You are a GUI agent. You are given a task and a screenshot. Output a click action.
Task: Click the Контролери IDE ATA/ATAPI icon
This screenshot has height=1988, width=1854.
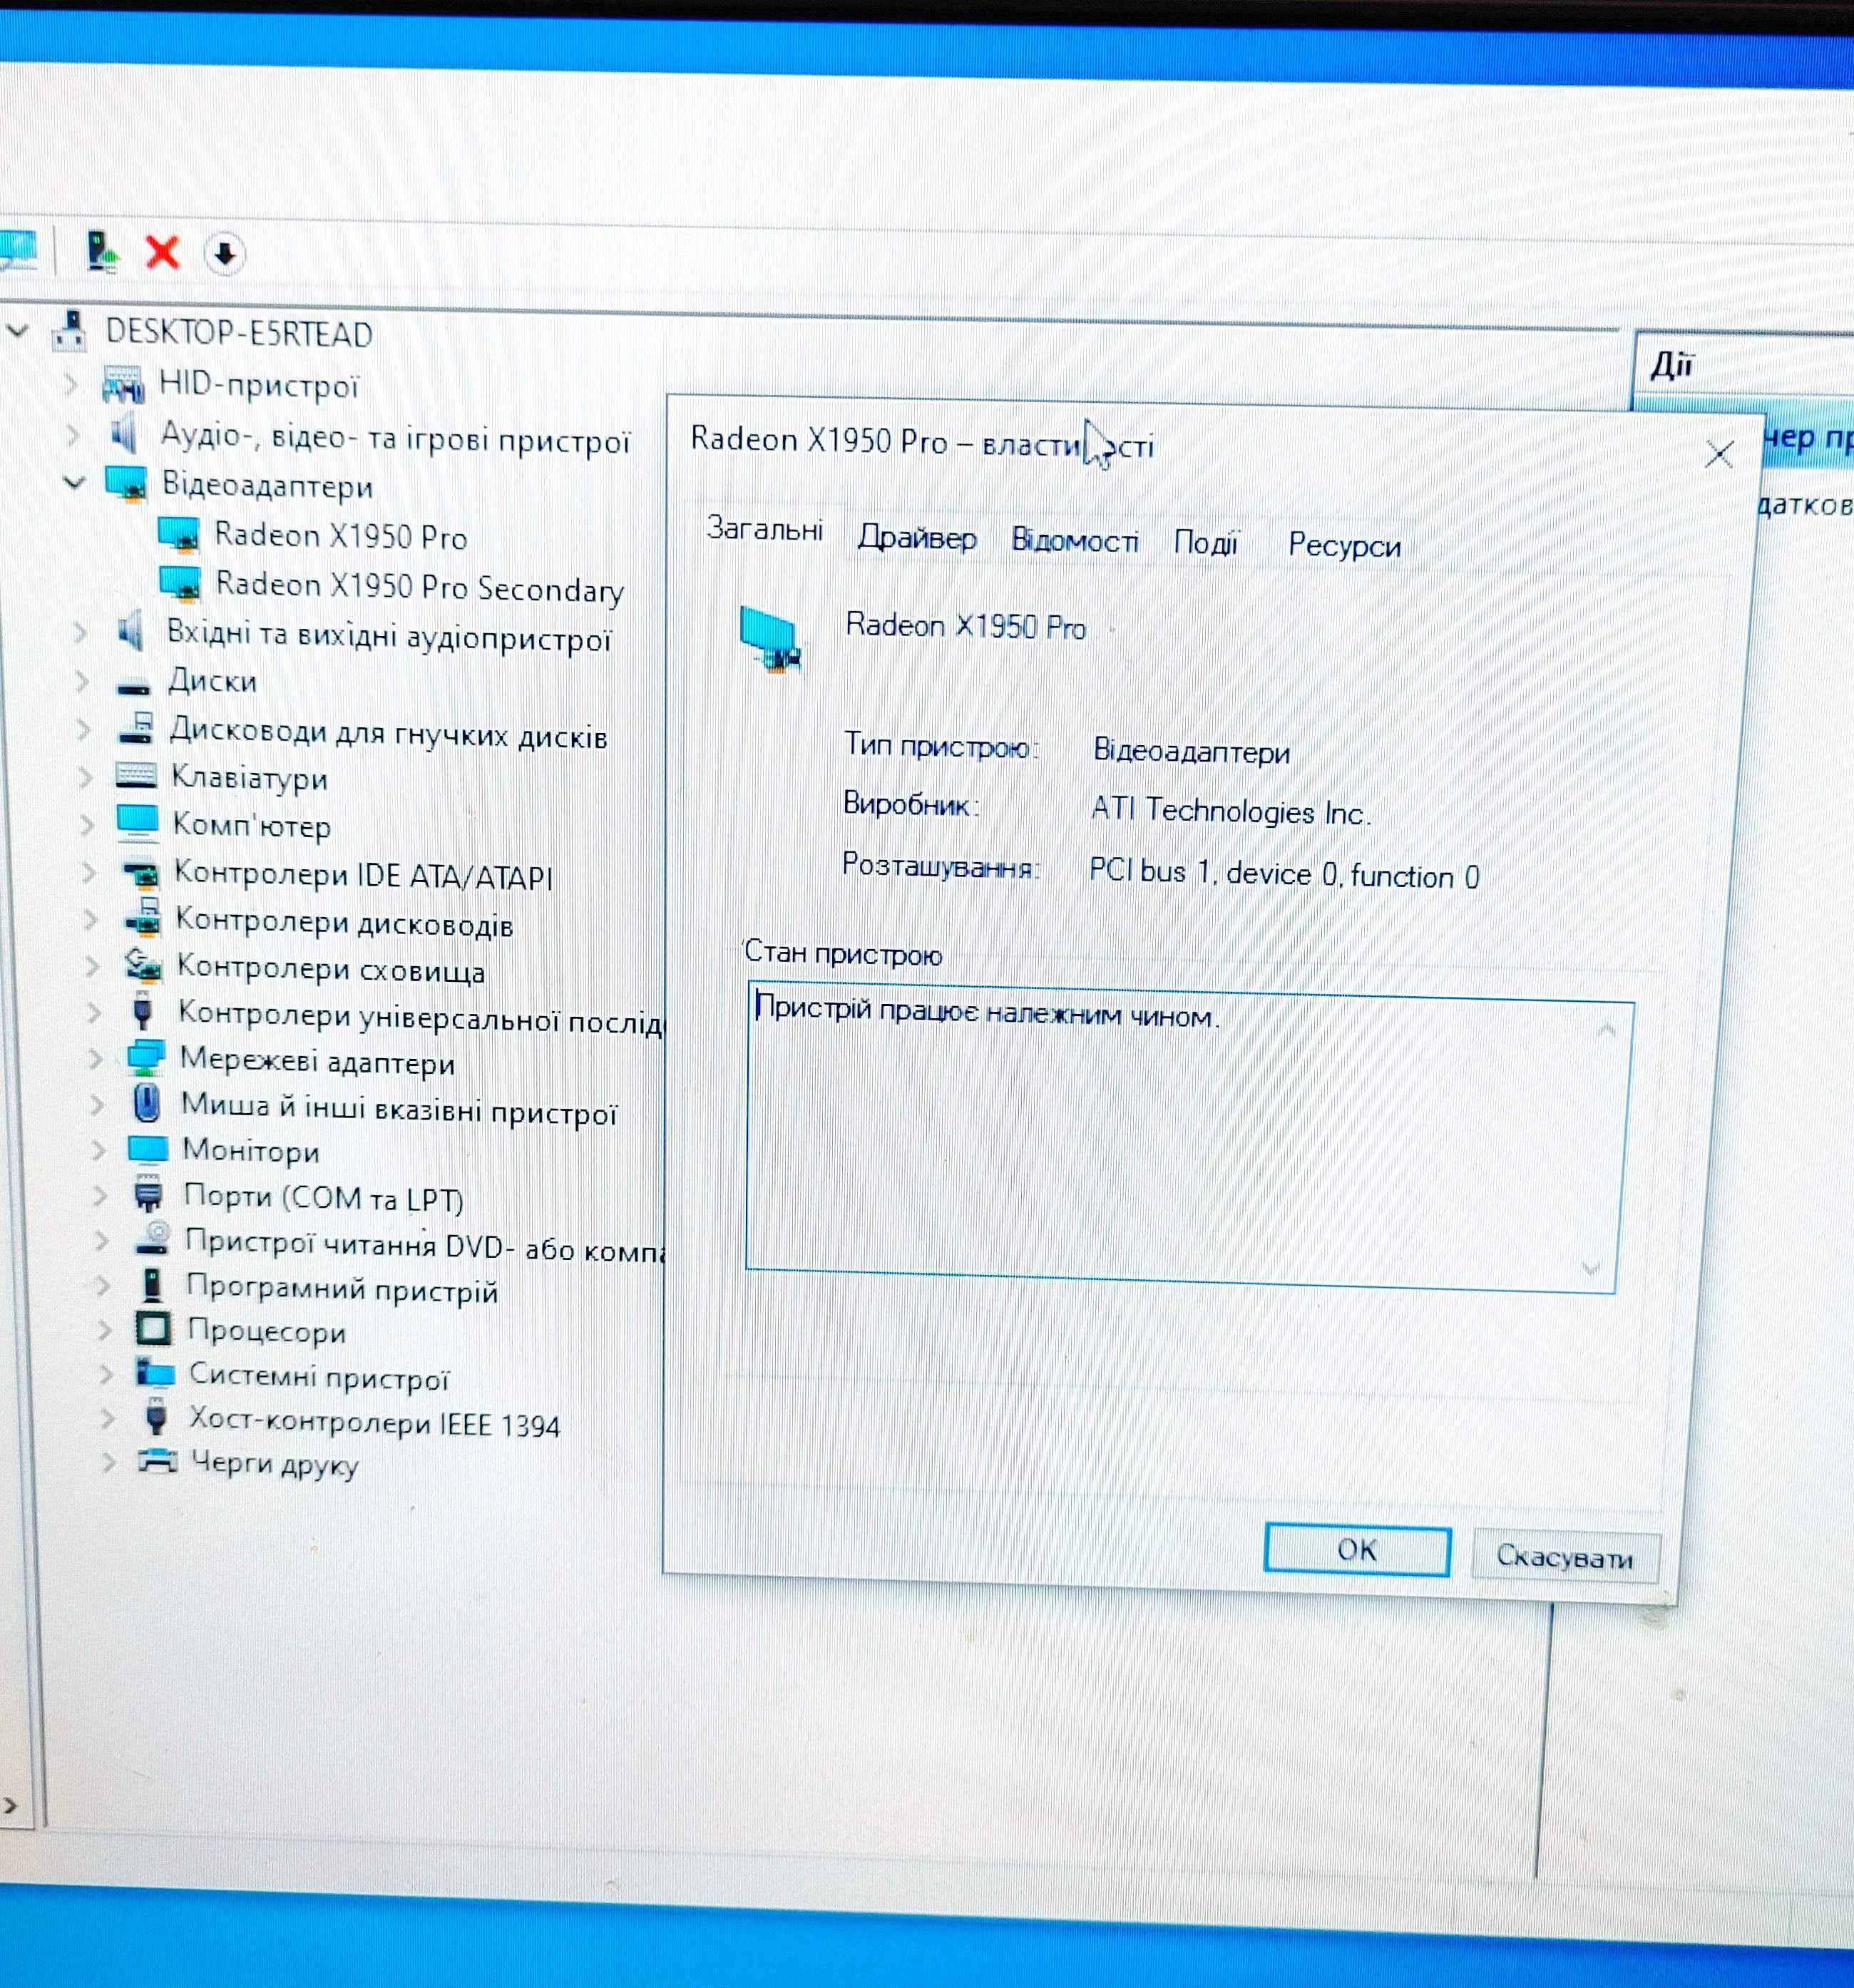pos(141,875)
